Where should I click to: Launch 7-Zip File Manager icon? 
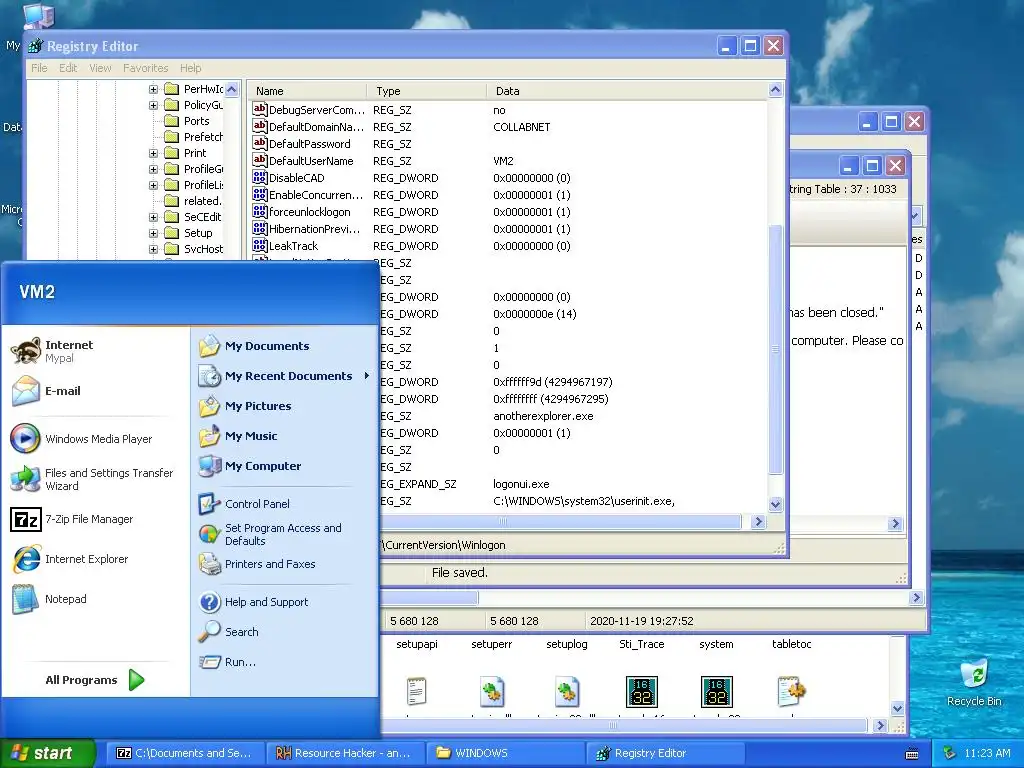25,519
